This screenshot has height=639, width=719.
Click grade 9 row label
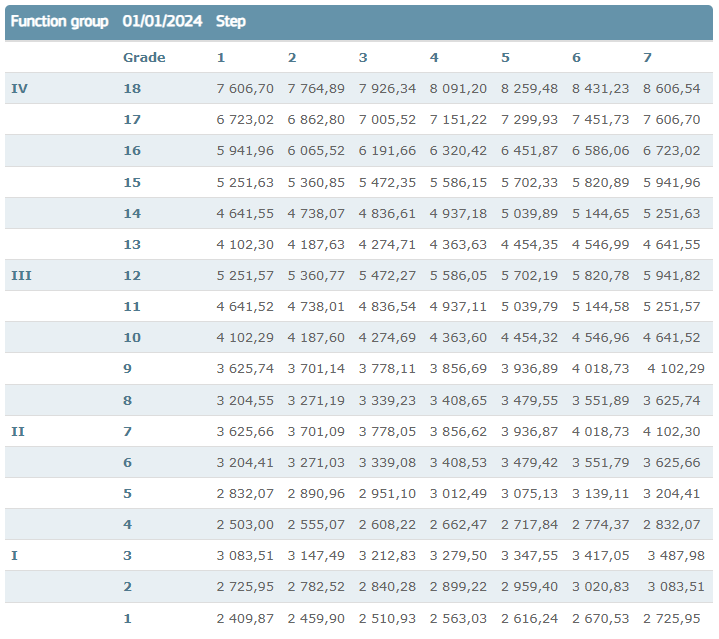128,369
